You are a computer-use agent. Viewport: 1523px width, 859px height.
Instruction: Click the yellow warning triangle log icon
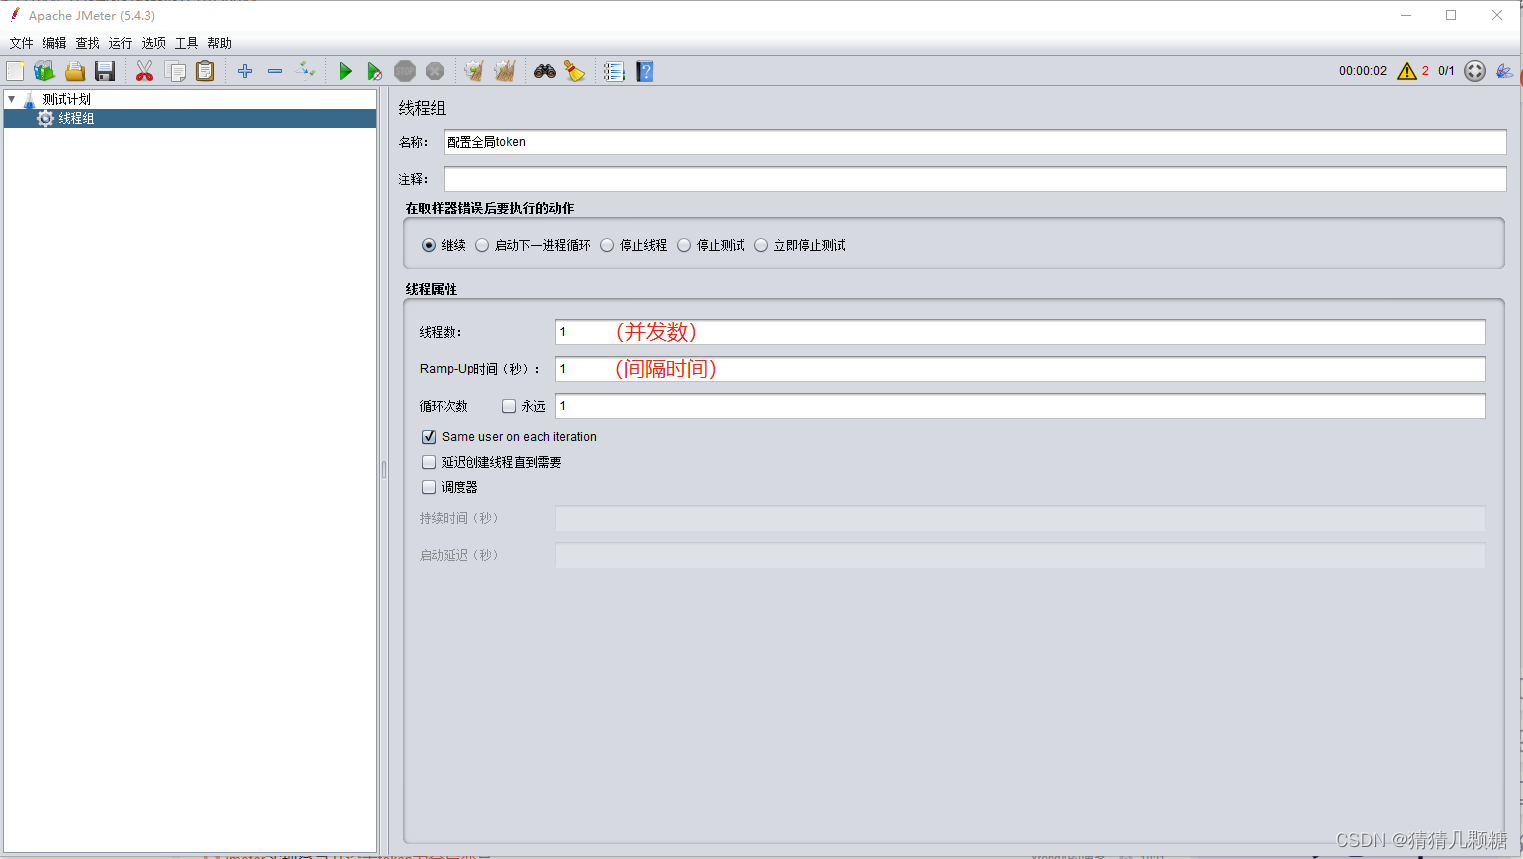(x=1407, y=71)
